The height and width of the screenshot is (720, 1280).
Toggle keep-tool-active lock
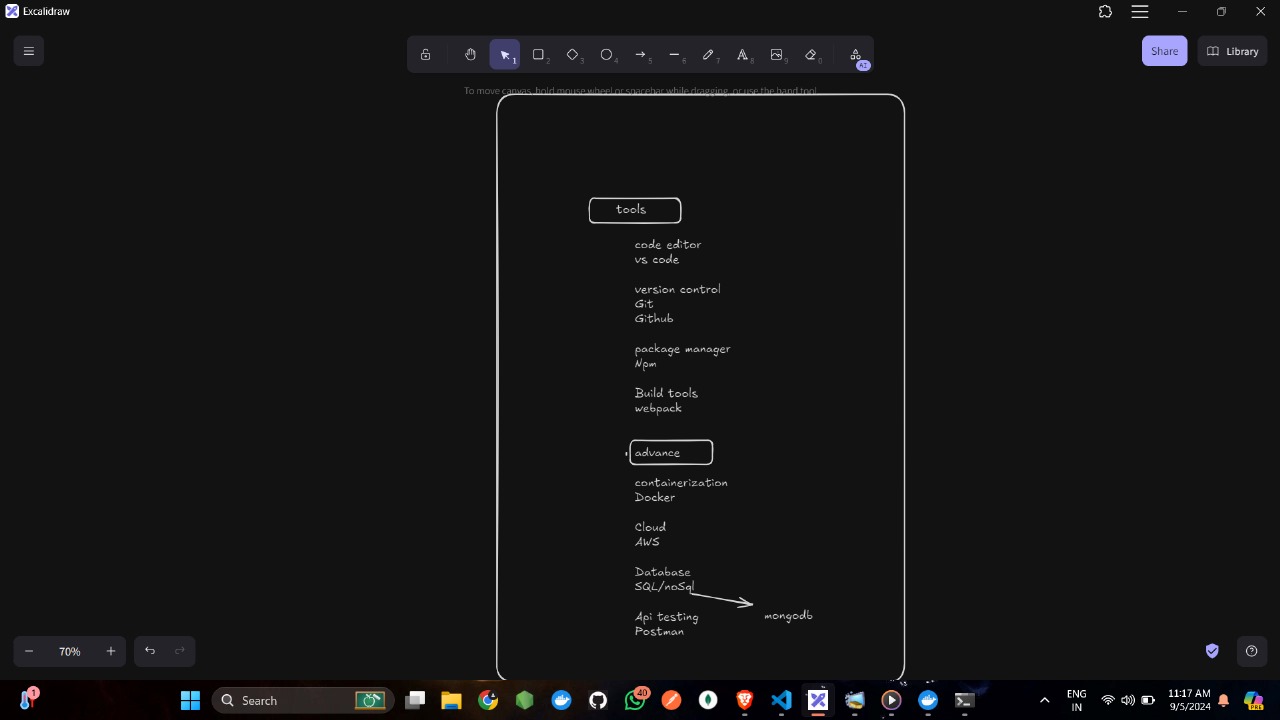pyautogui.click(x=425, y=55)
